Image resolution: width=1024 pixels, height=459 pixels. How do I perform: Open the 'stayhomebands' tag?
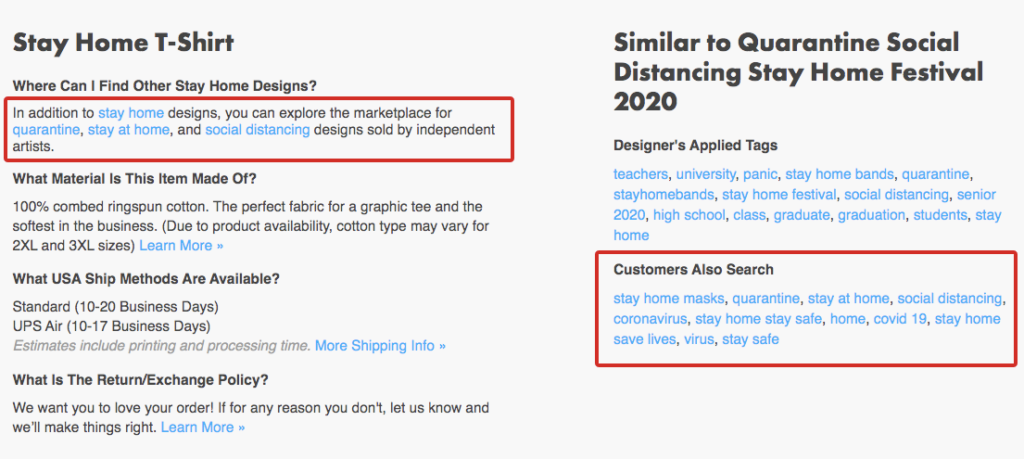(664, 195)
